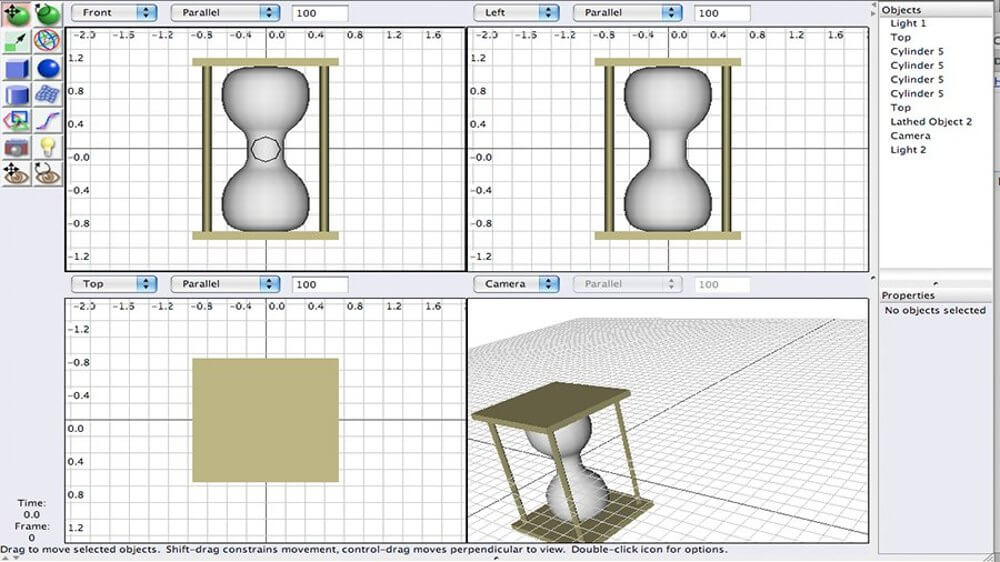Select the Create Cube tool

[18, 68]
